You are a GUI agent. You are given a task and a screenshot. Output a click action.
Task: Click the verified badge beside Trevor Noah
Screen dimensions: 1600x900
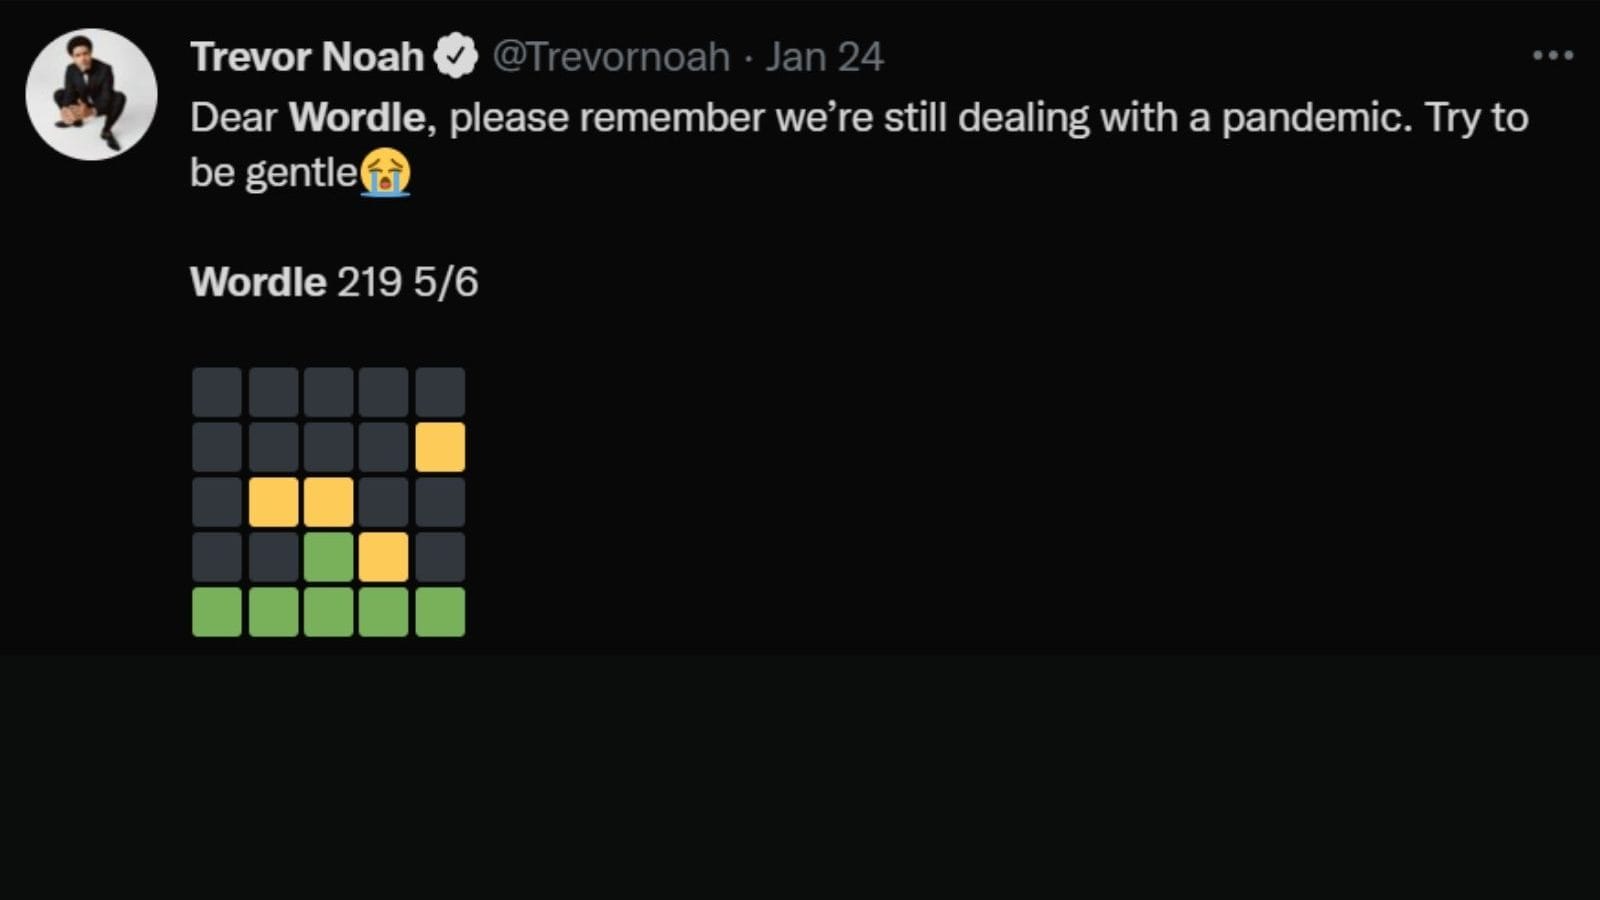coord(456,57)
